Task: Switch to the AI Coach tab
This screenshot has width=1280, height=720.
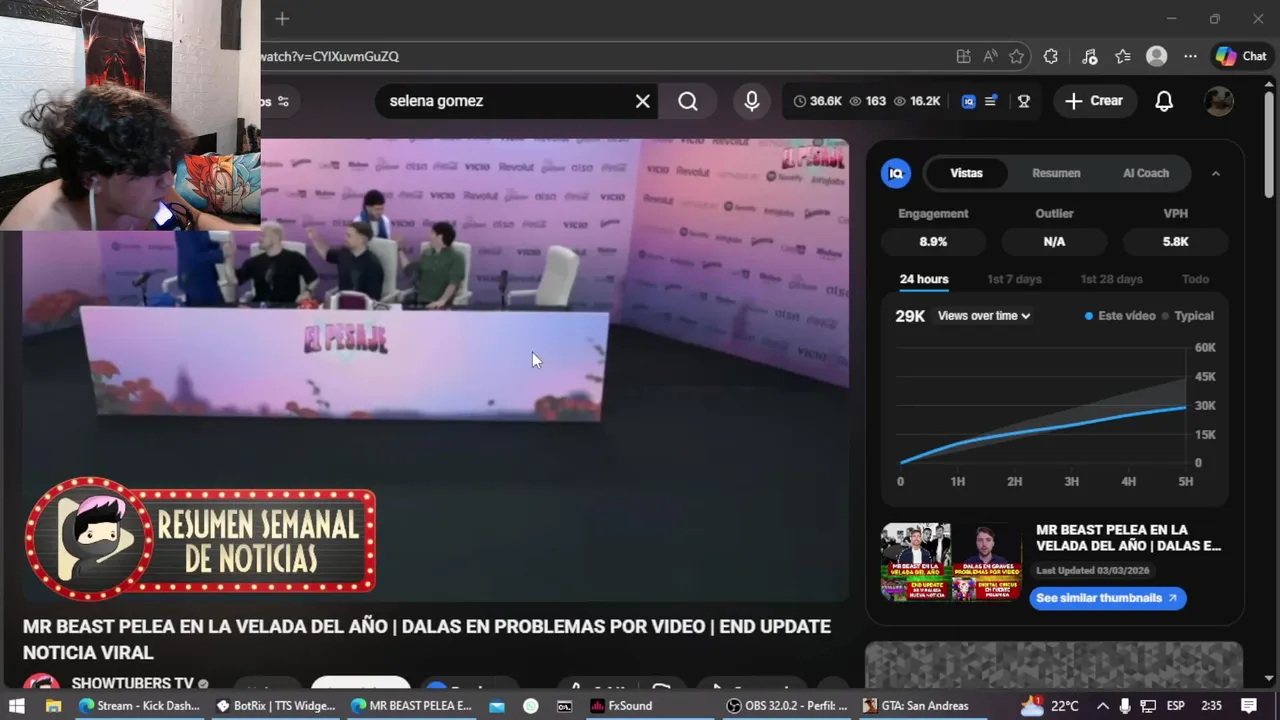Action: 1146,173
